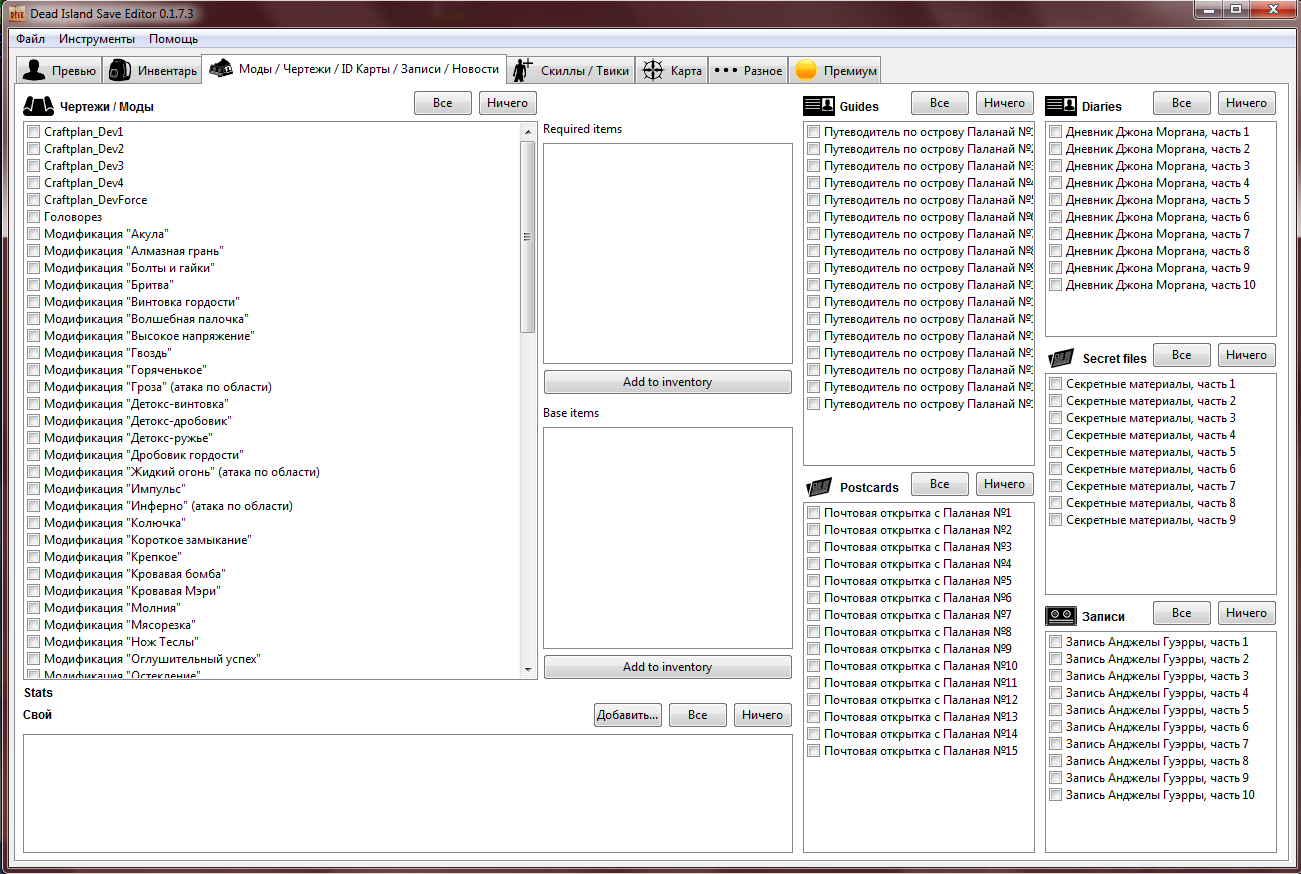Open the Скиллы / Твики tab
This screenshot has width=1301, height=874.
[x=571, y=70]
